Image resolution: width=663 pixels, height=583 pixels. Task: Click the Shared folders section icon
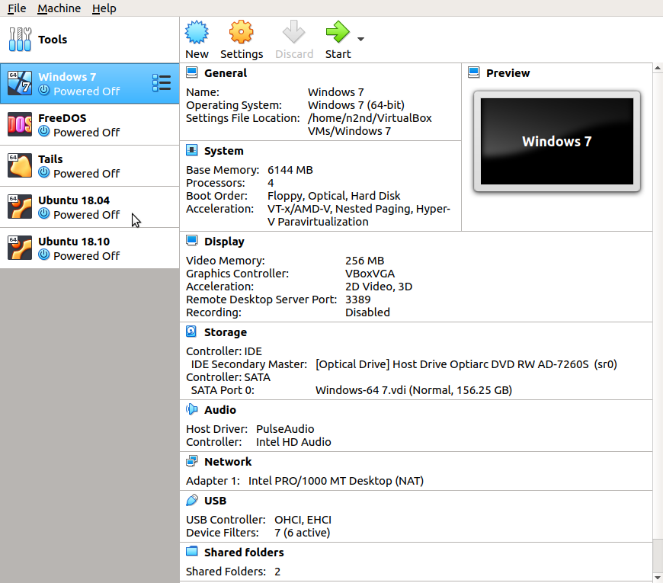tap(192, 551)
